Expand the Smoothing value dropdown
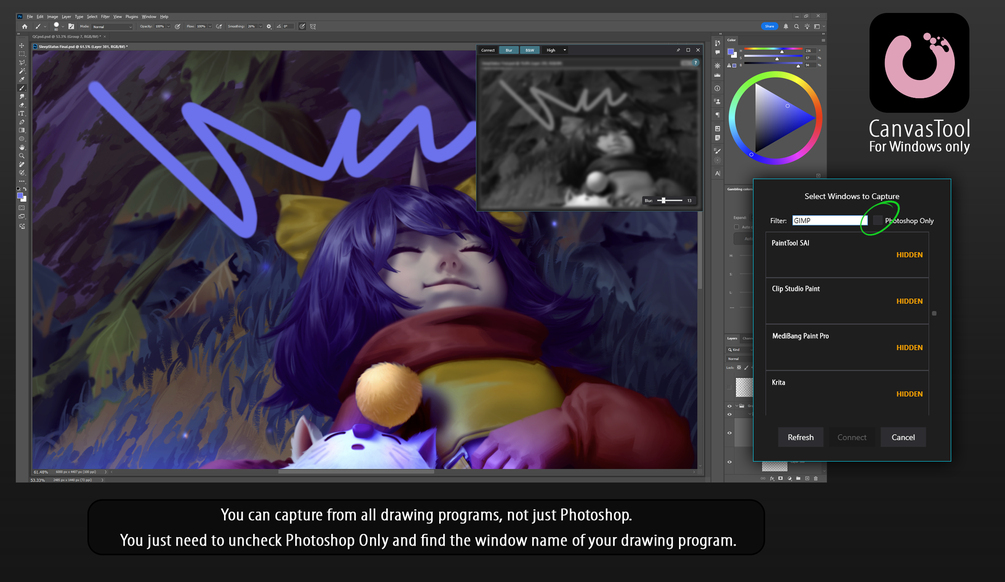1005x582 pixels. 261,26
